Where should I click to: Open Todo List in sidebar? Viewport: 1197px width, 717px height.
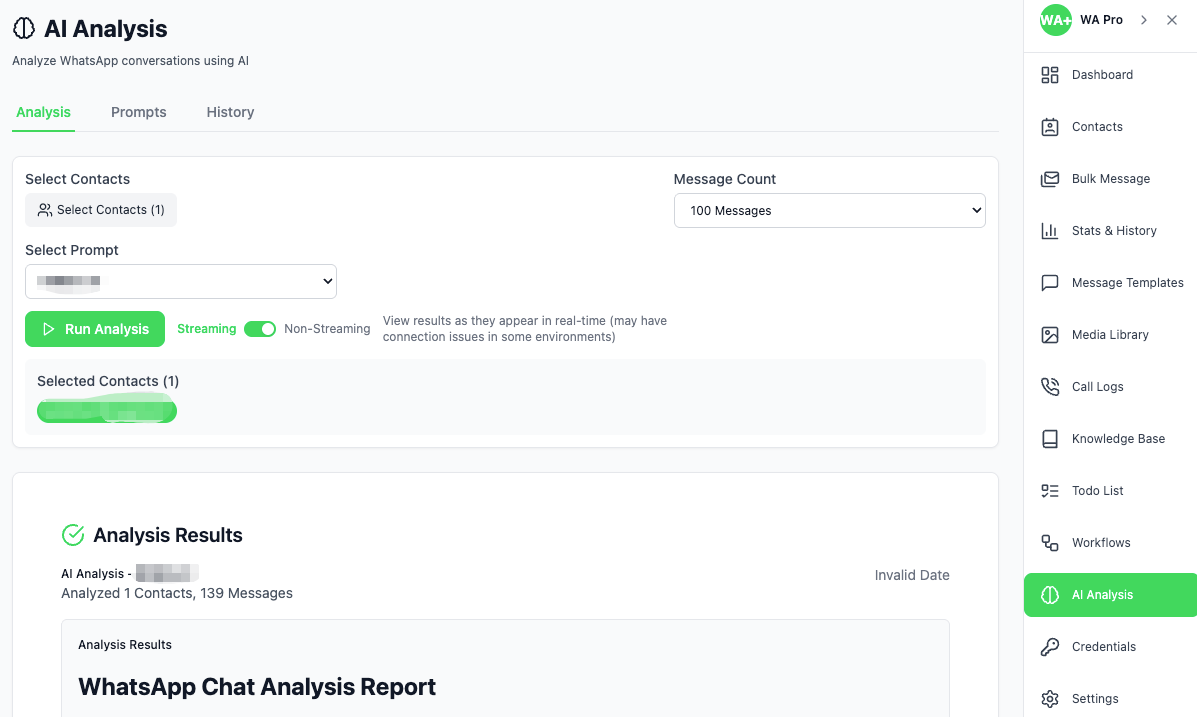click(1110, 490)
